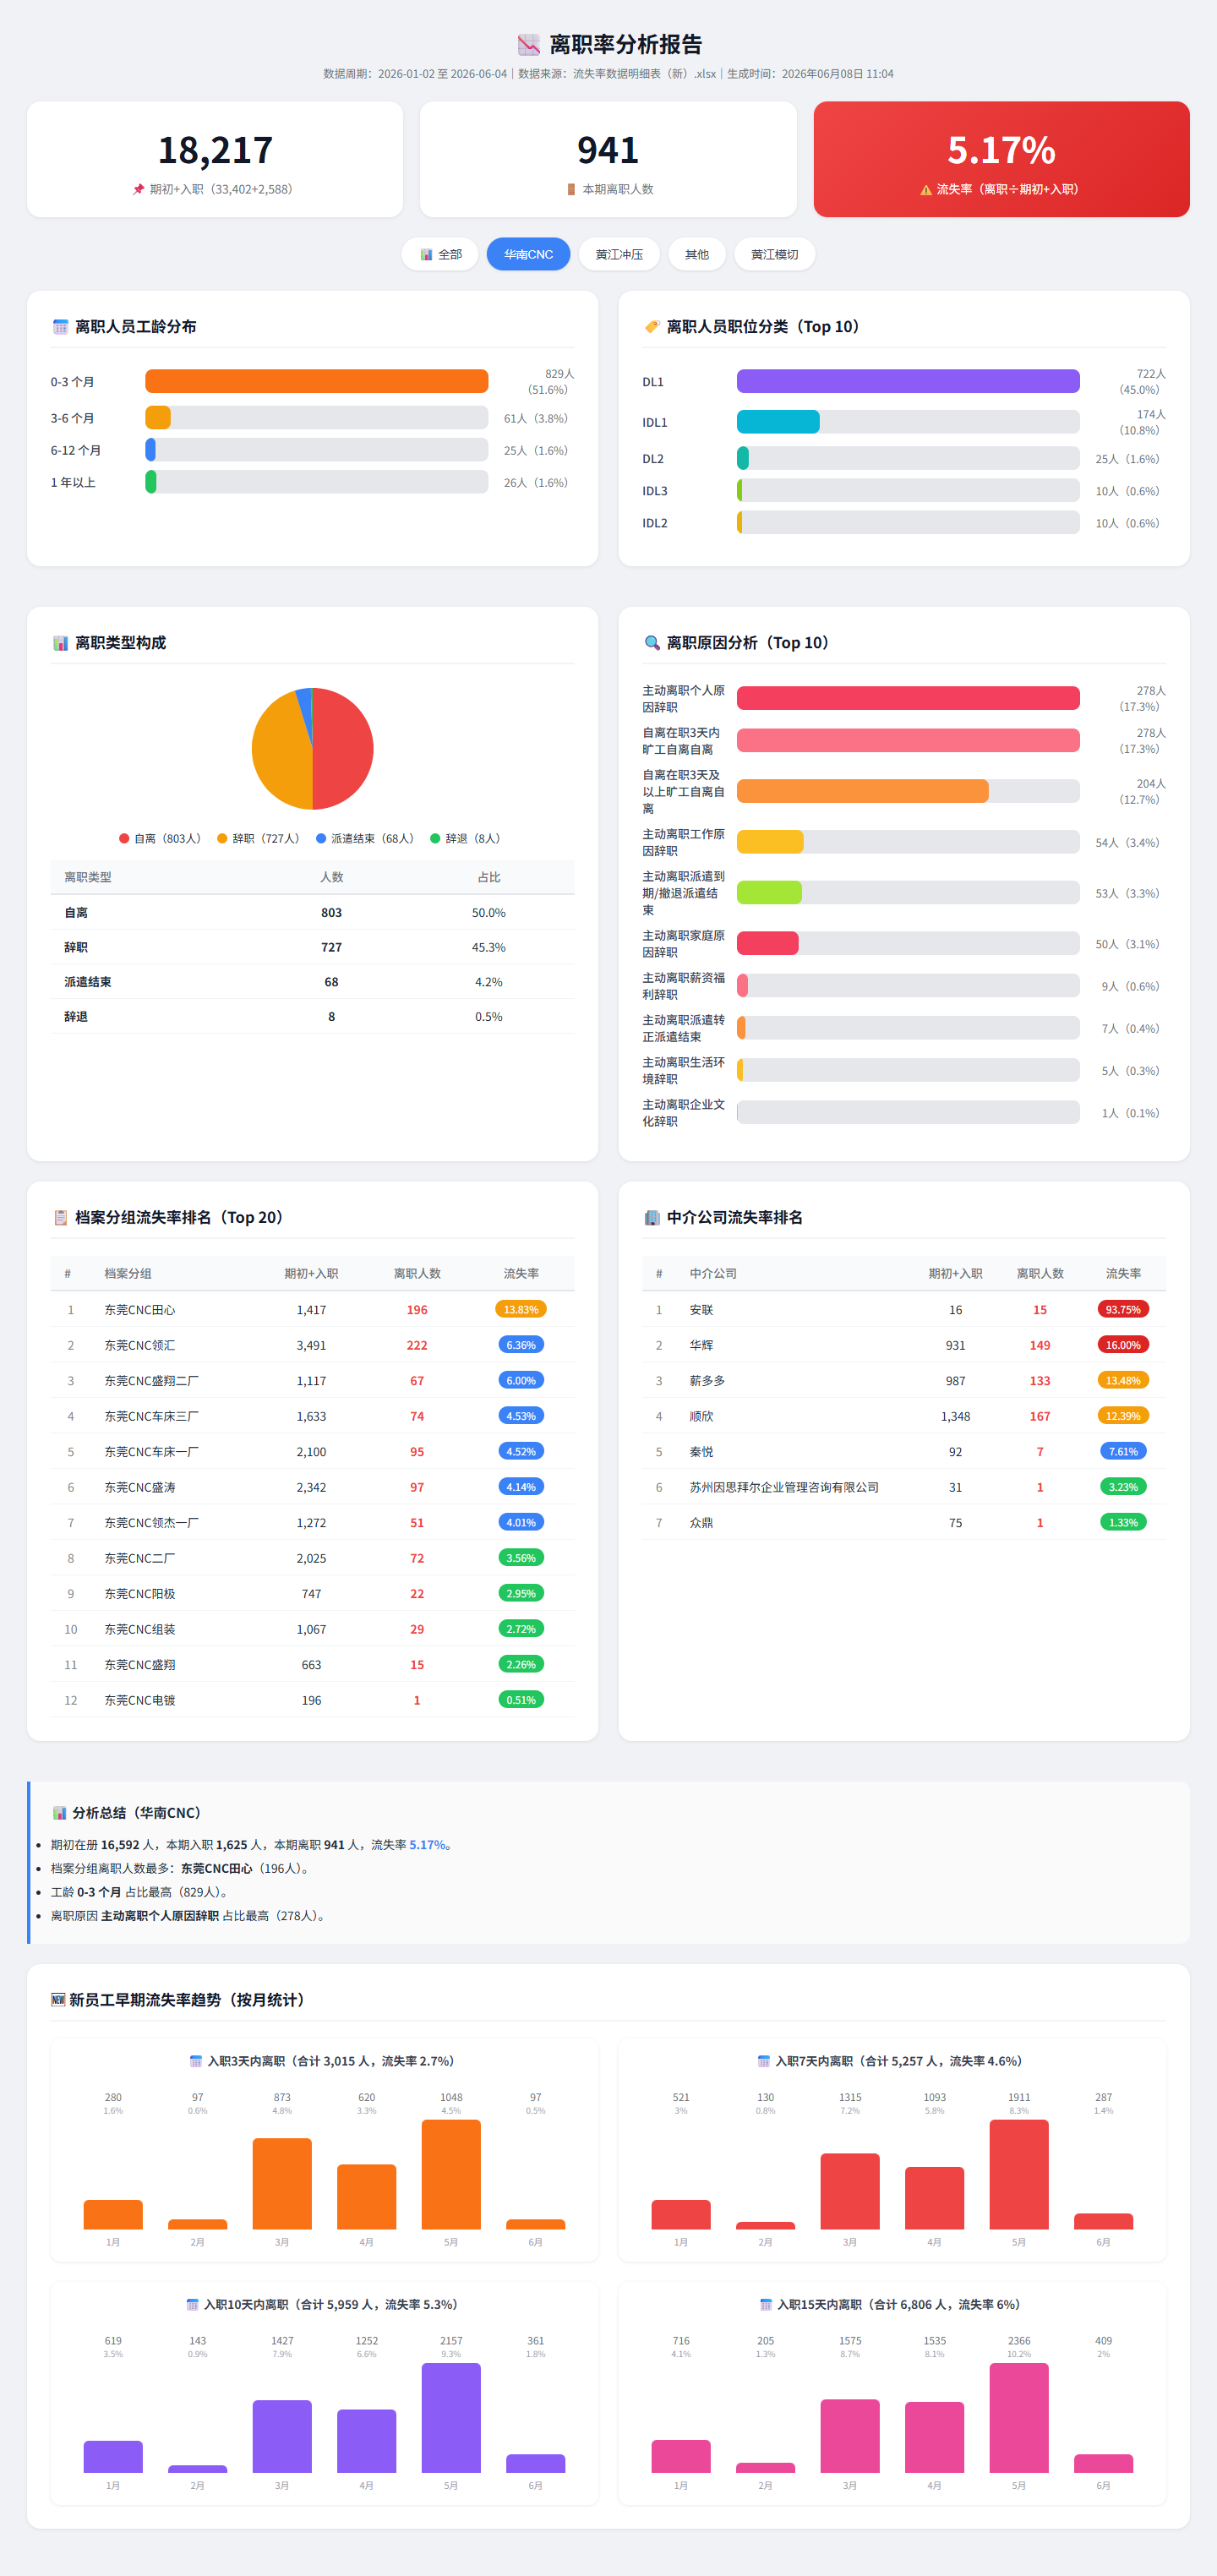Click the purple DL1 position bar
This screenshot has height=2576, width=1217.
(908, 381)
